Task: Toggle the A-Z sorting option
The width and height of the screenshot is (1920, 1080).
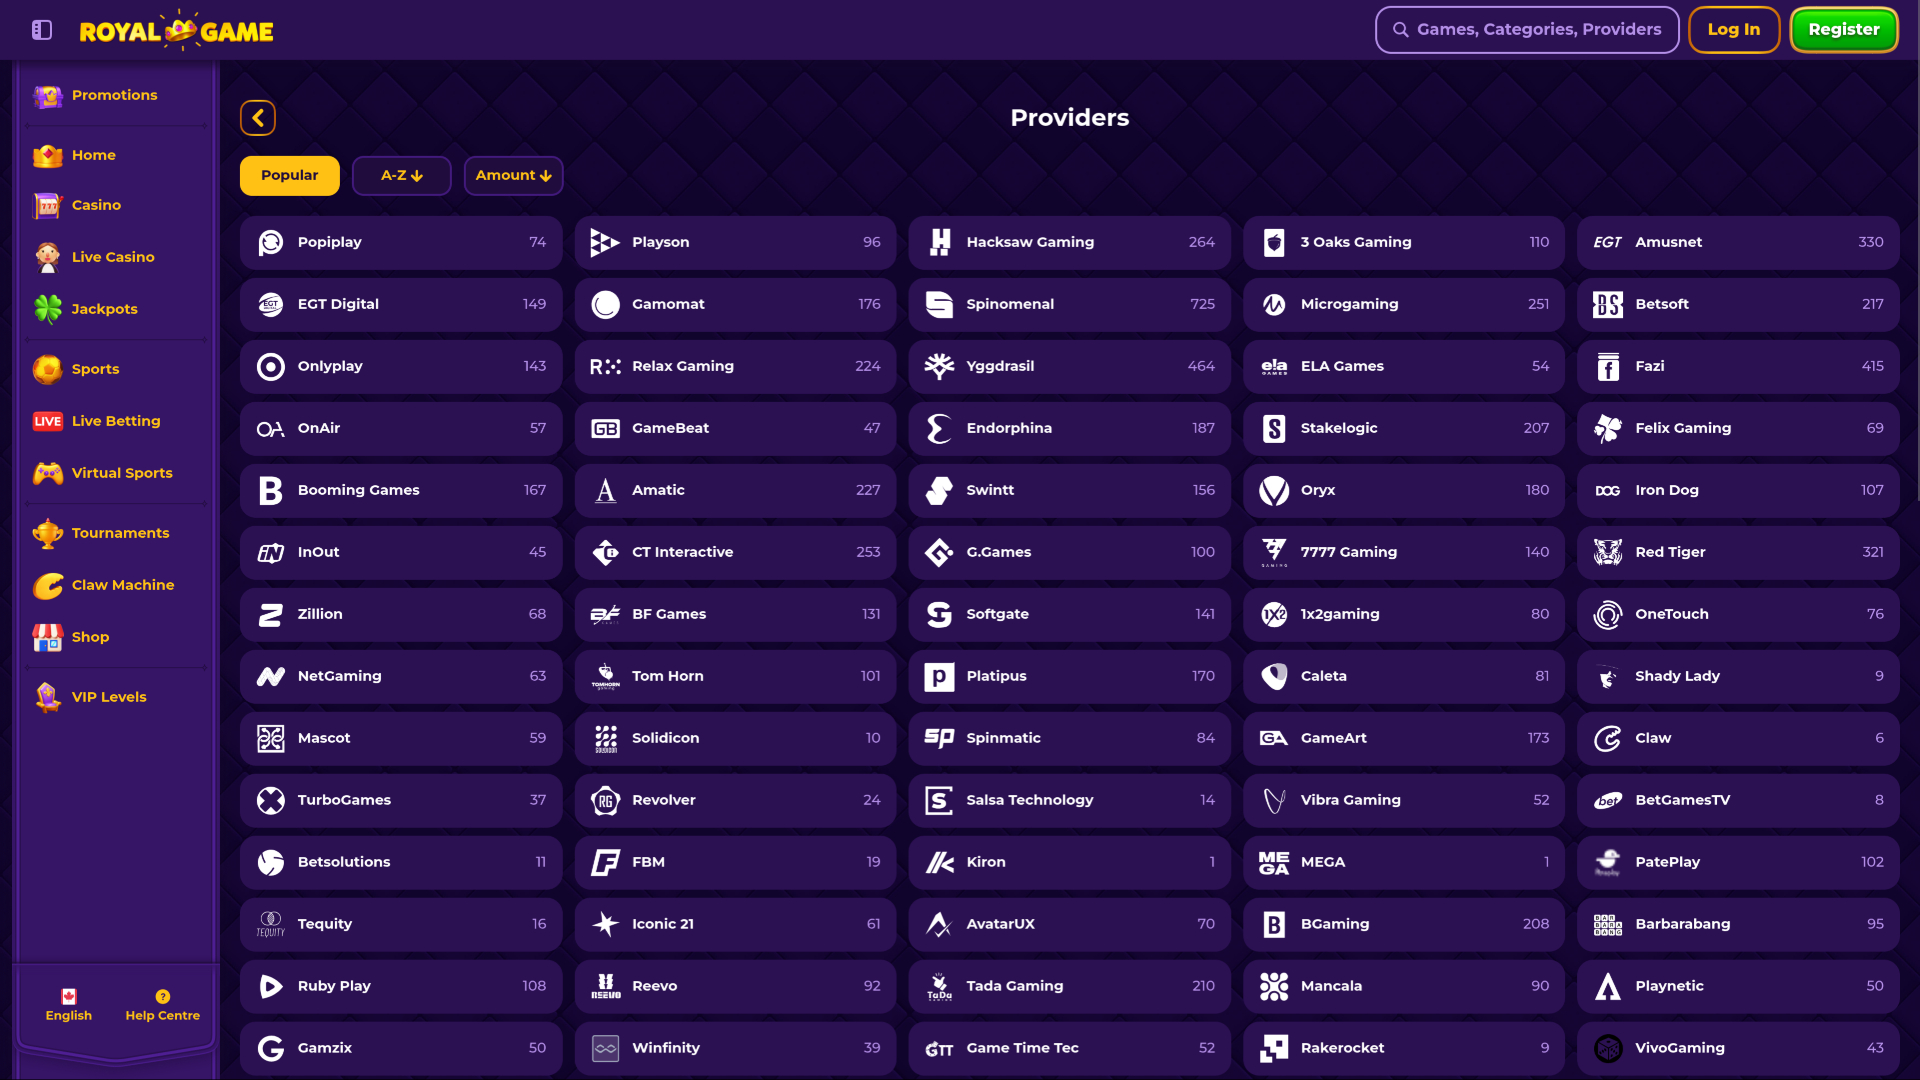Action: point(401,175)
